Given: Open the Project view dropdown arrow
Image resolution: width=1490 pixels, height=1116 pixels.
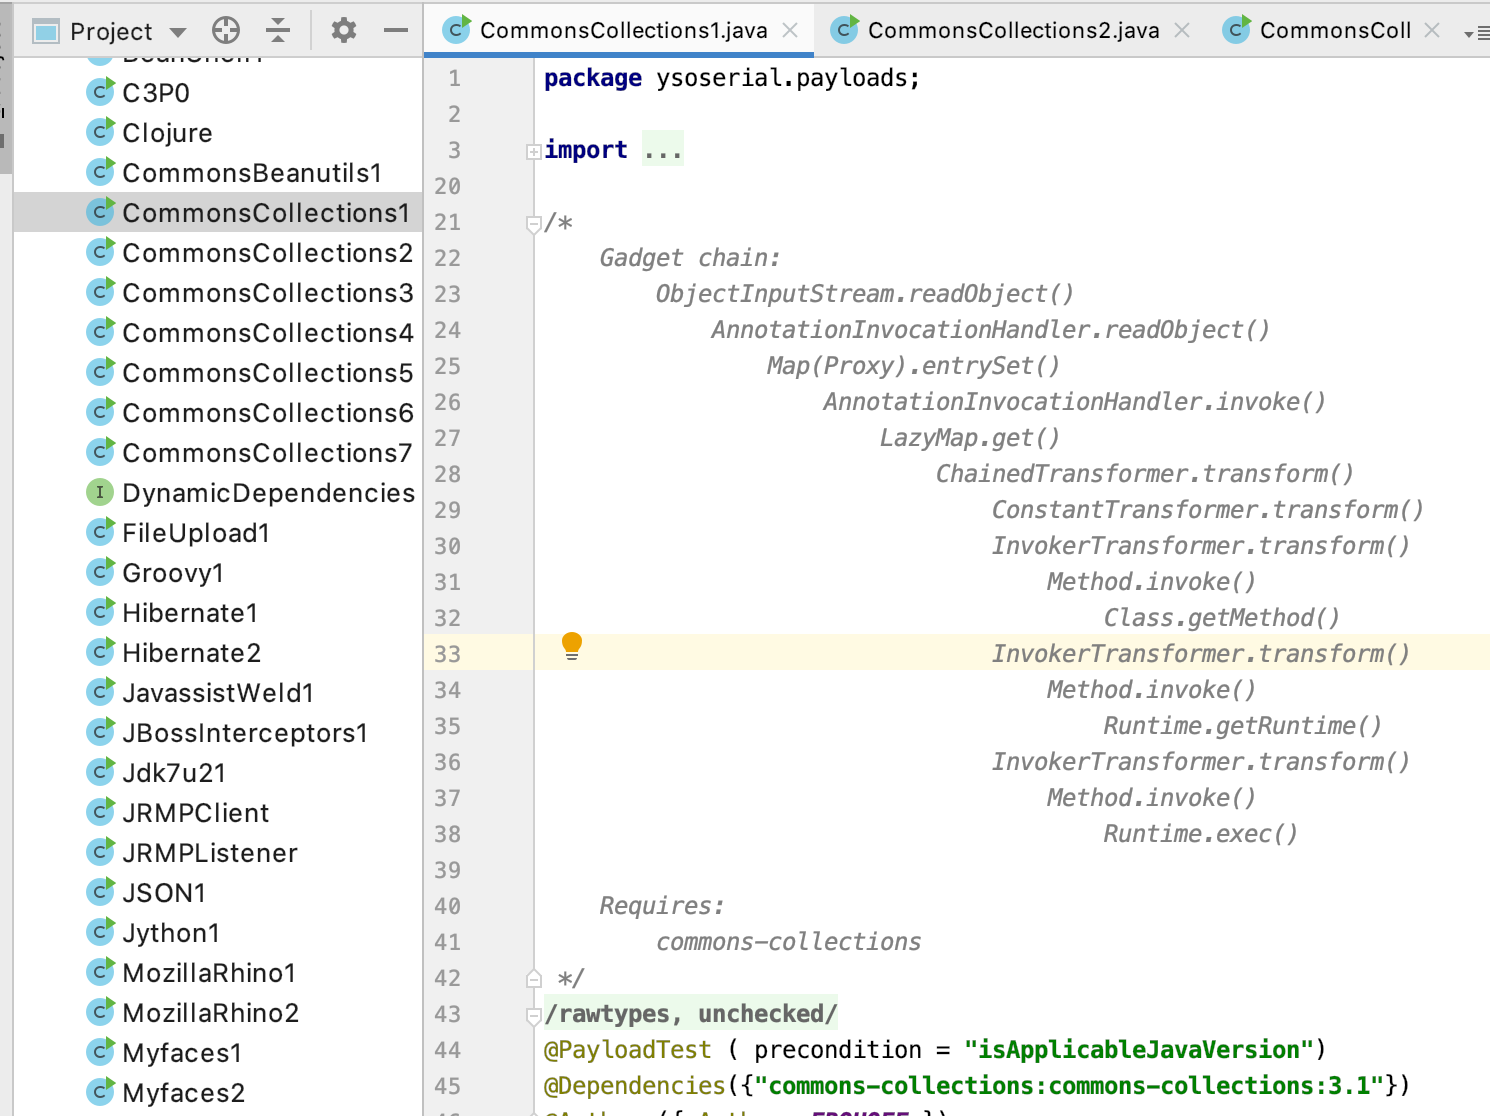Looking at the screenshot, I should click(178, 32).
